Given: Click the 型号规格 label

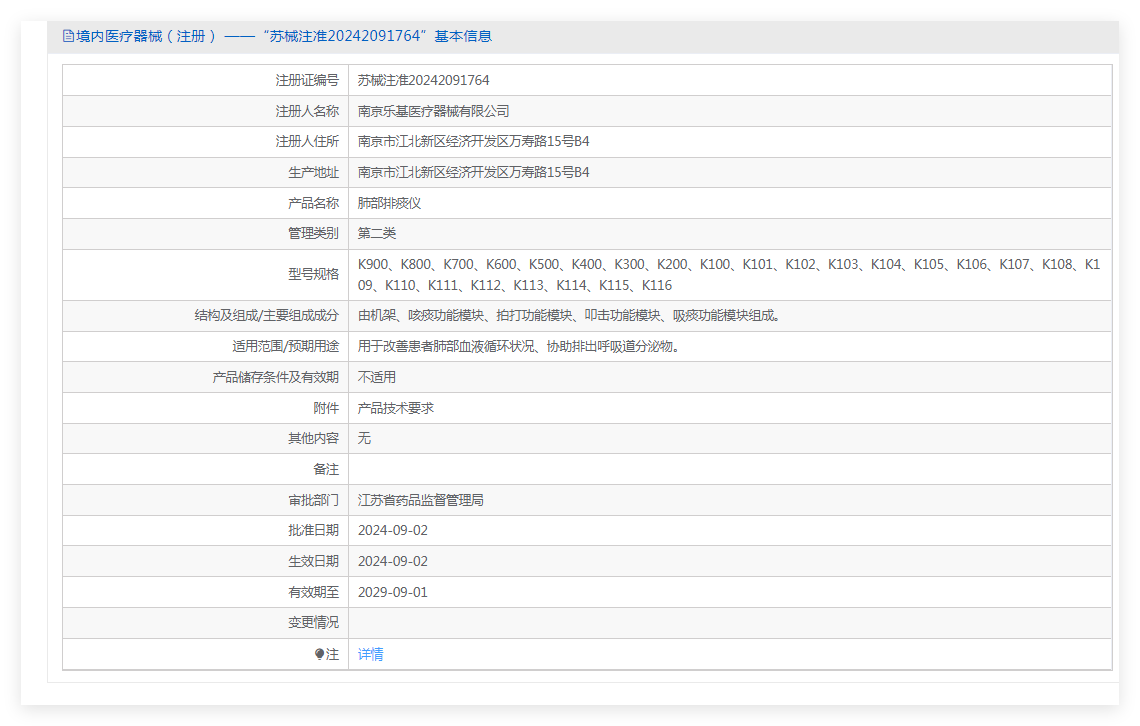Looking at the screenshot, I should [313, 274].
